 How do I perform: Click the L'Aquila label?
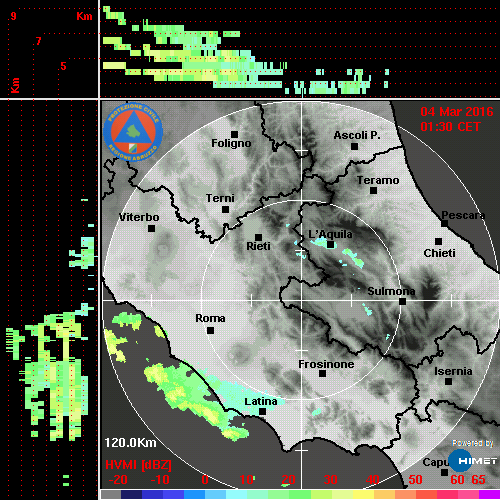pos(330,234)
